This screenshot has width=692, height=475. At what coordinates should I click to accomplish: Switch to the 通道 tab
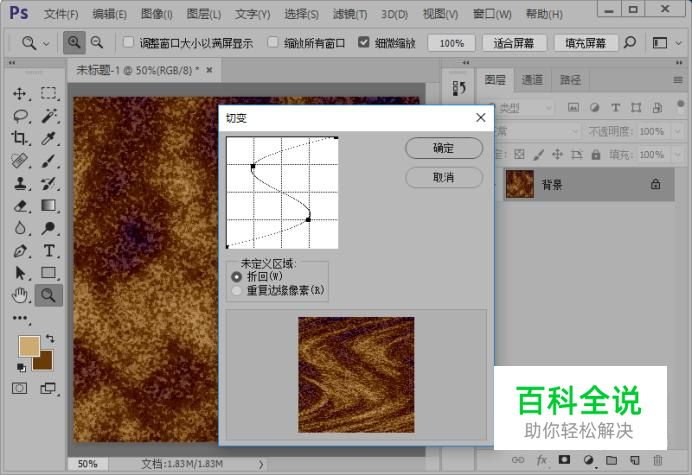(532, 80)
